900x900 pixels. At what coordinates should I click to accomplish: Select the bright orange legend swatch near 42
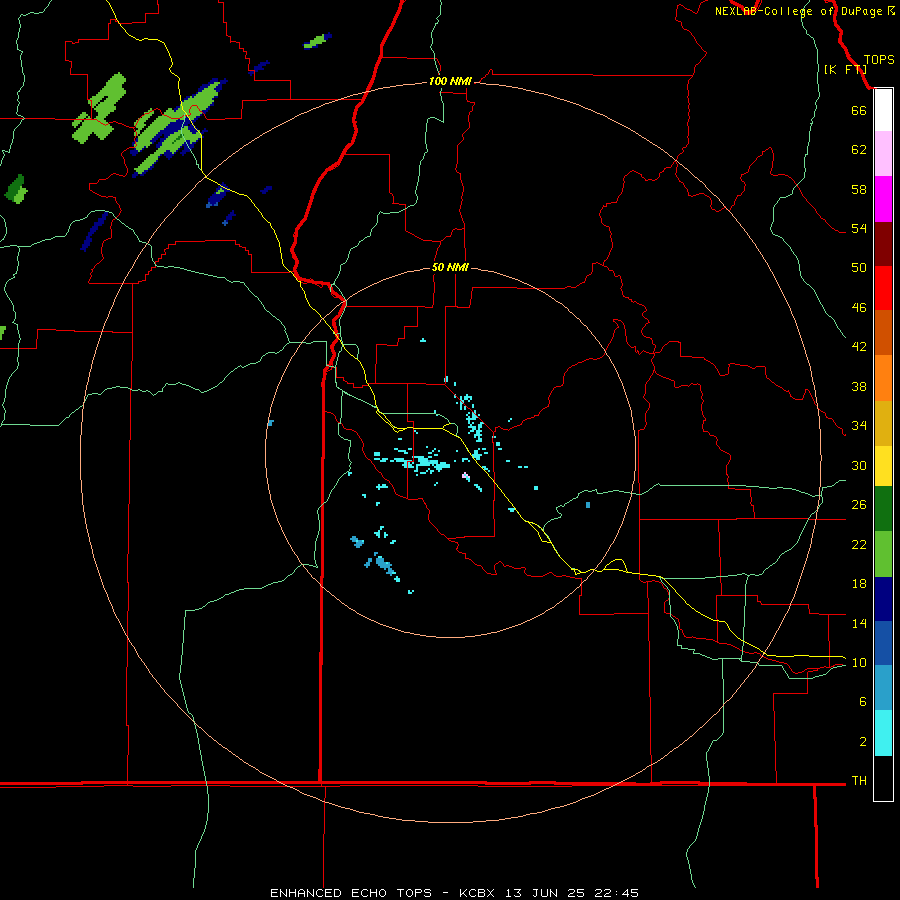[x=883, y=378]
